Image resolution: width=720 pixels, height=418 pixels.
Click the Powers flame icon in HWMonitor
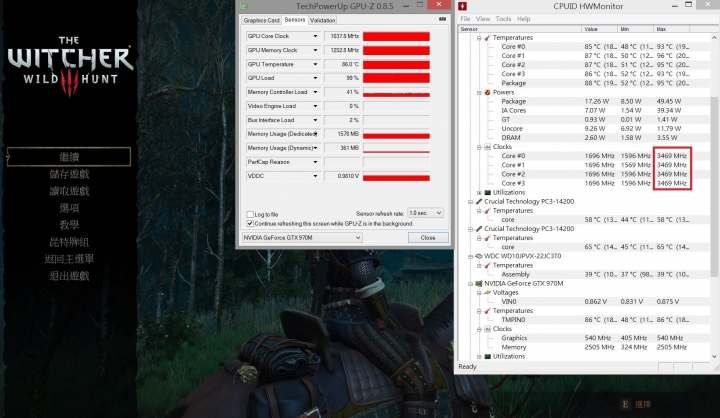click(x=487, y=92)
